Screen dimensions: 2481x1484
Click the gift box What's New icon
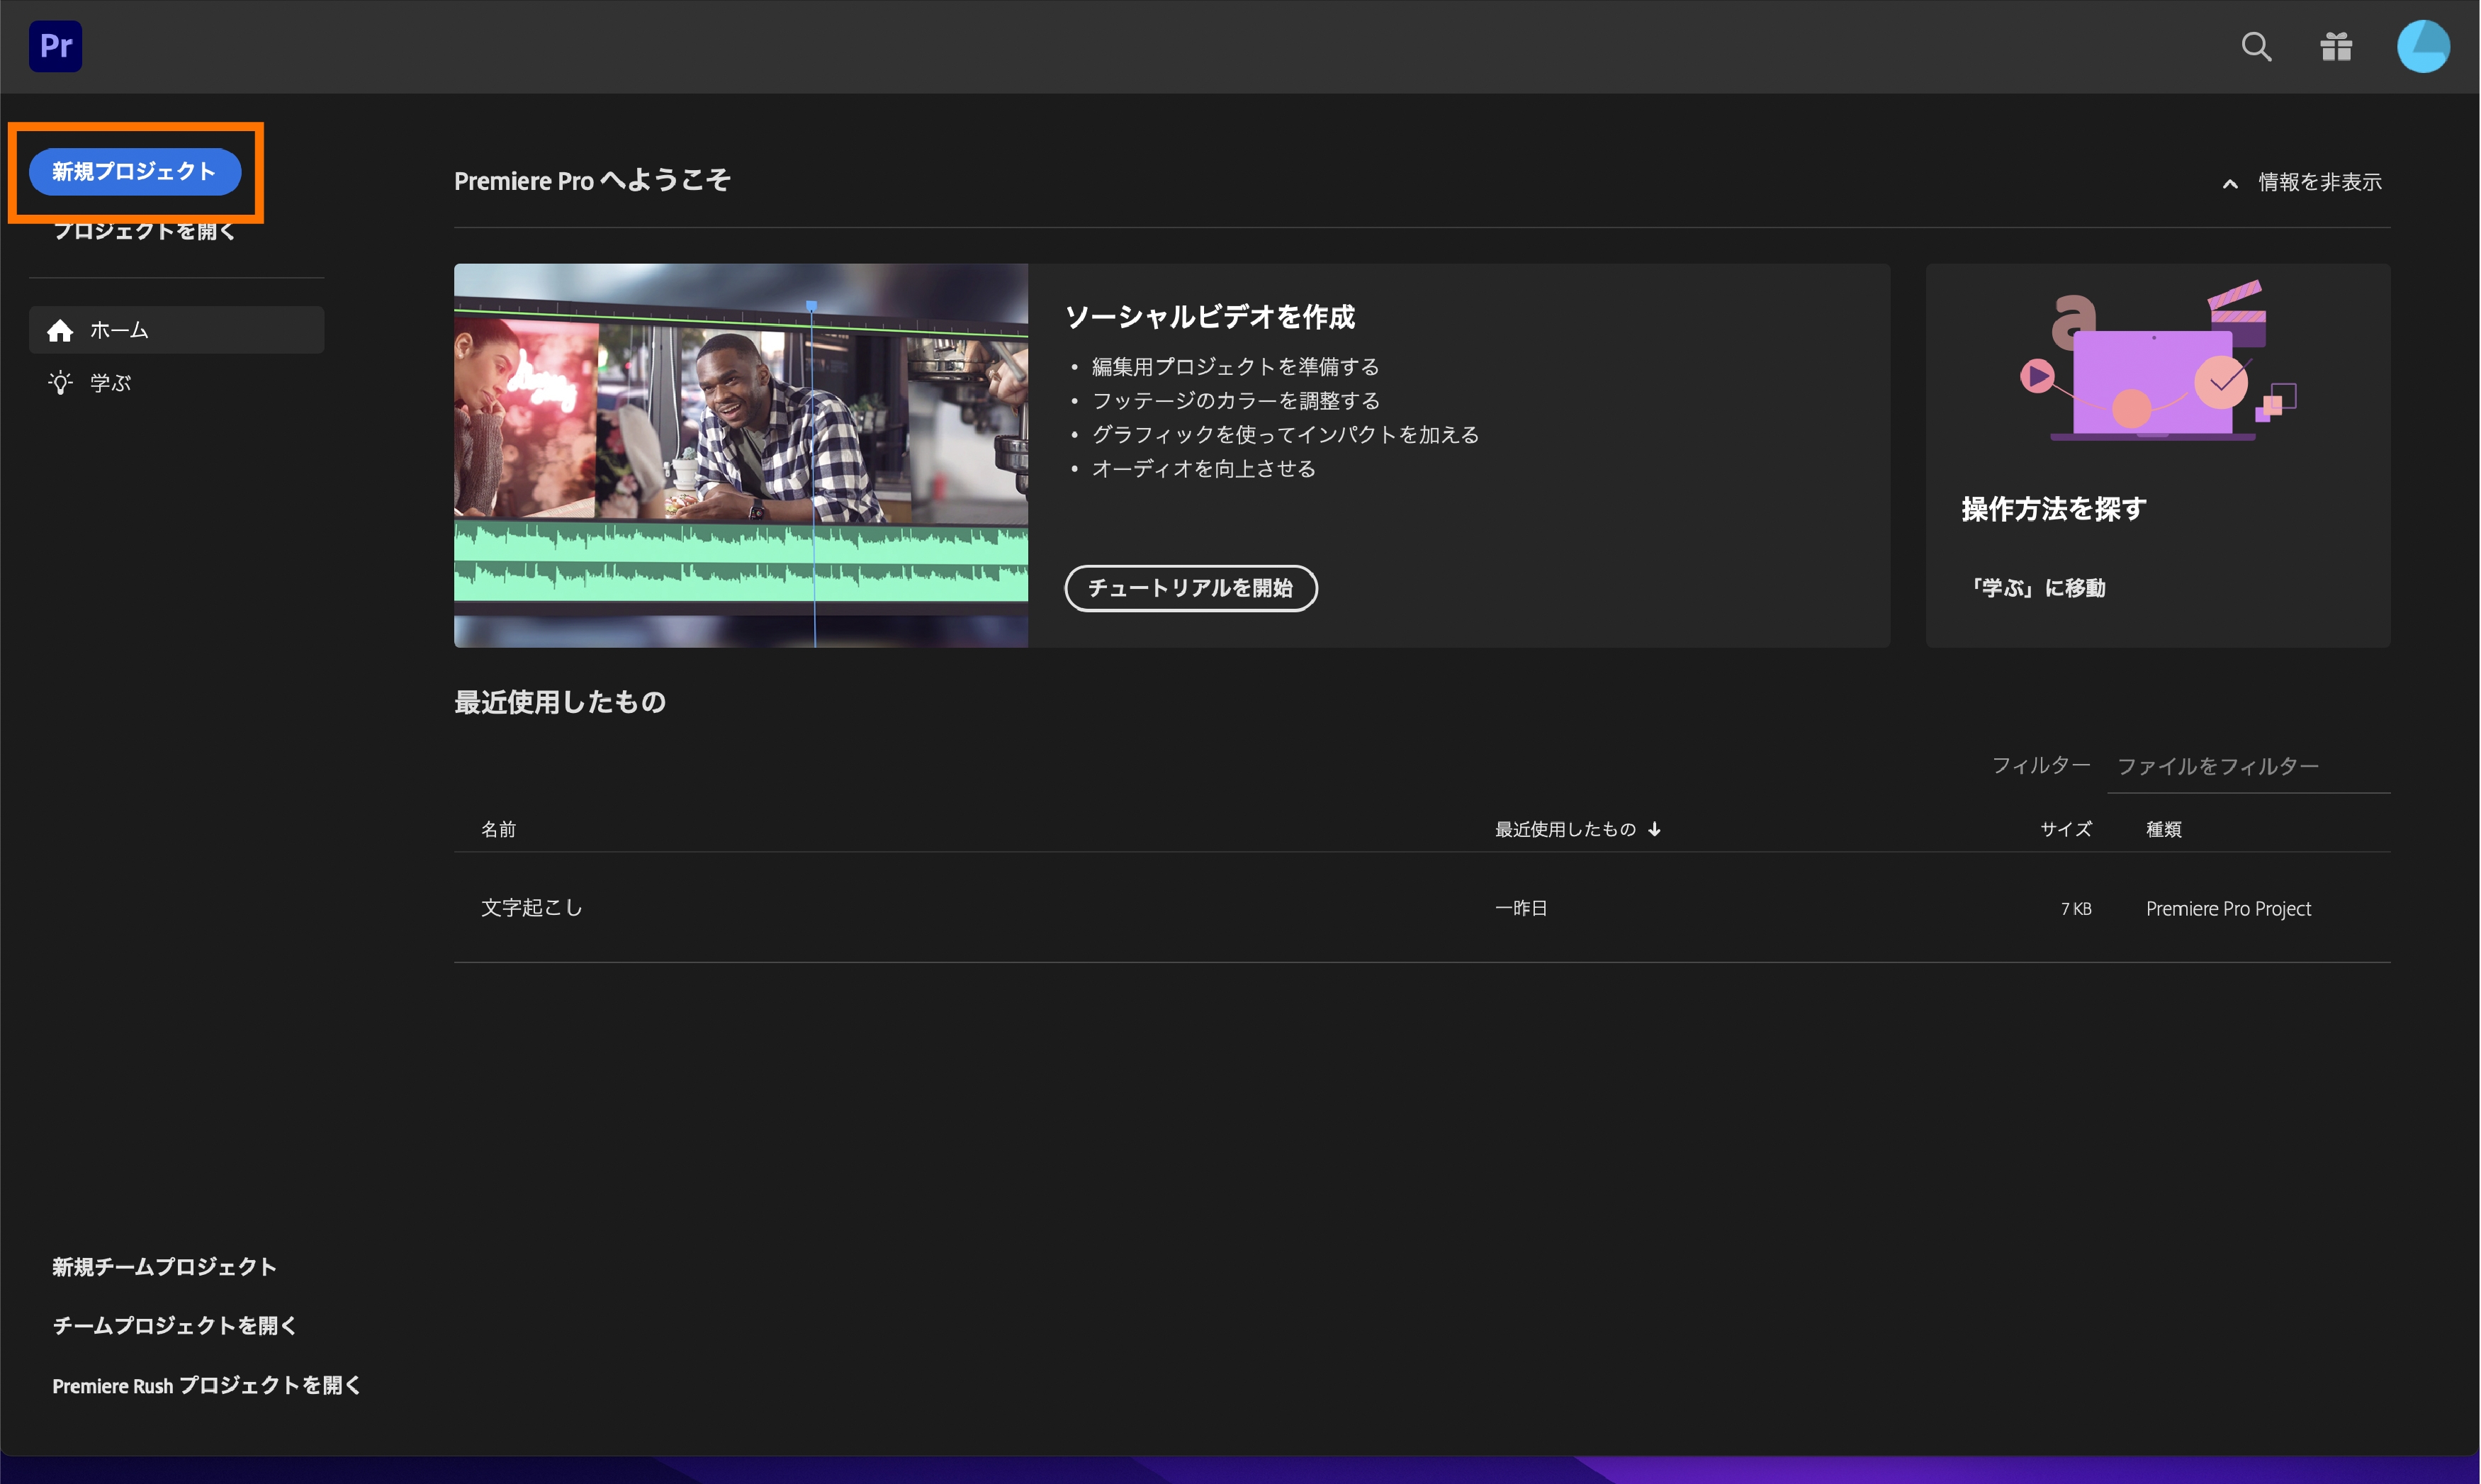pos(2335,46)
